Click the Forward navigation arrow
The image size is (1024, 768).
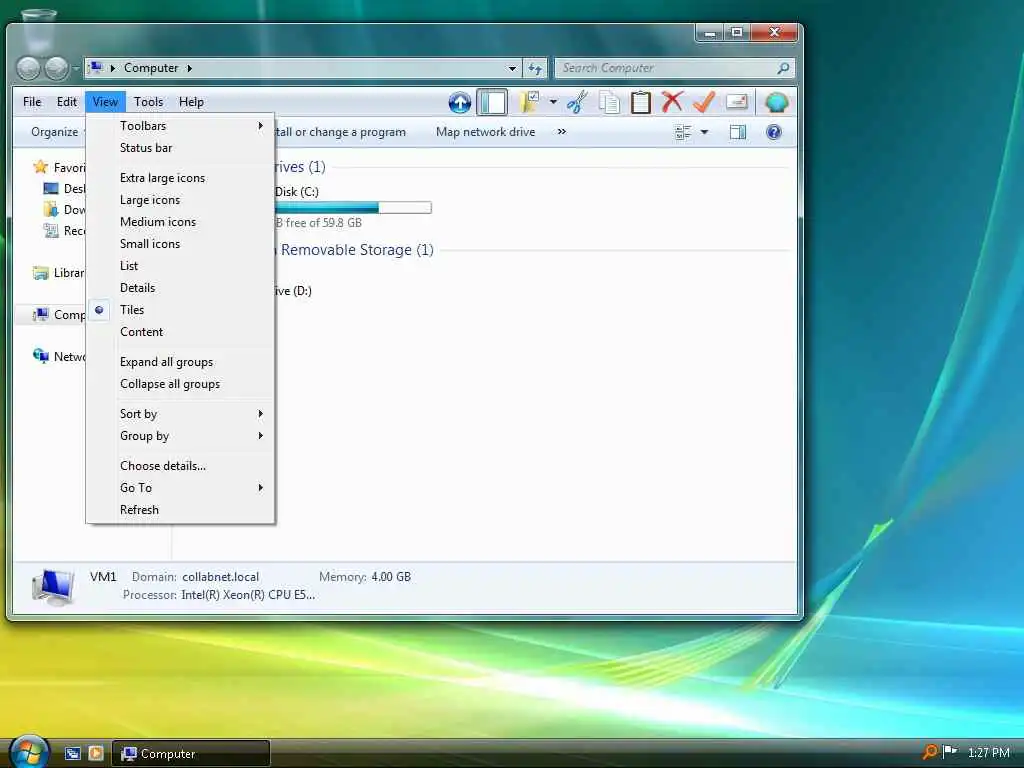(x=57, y=68)
